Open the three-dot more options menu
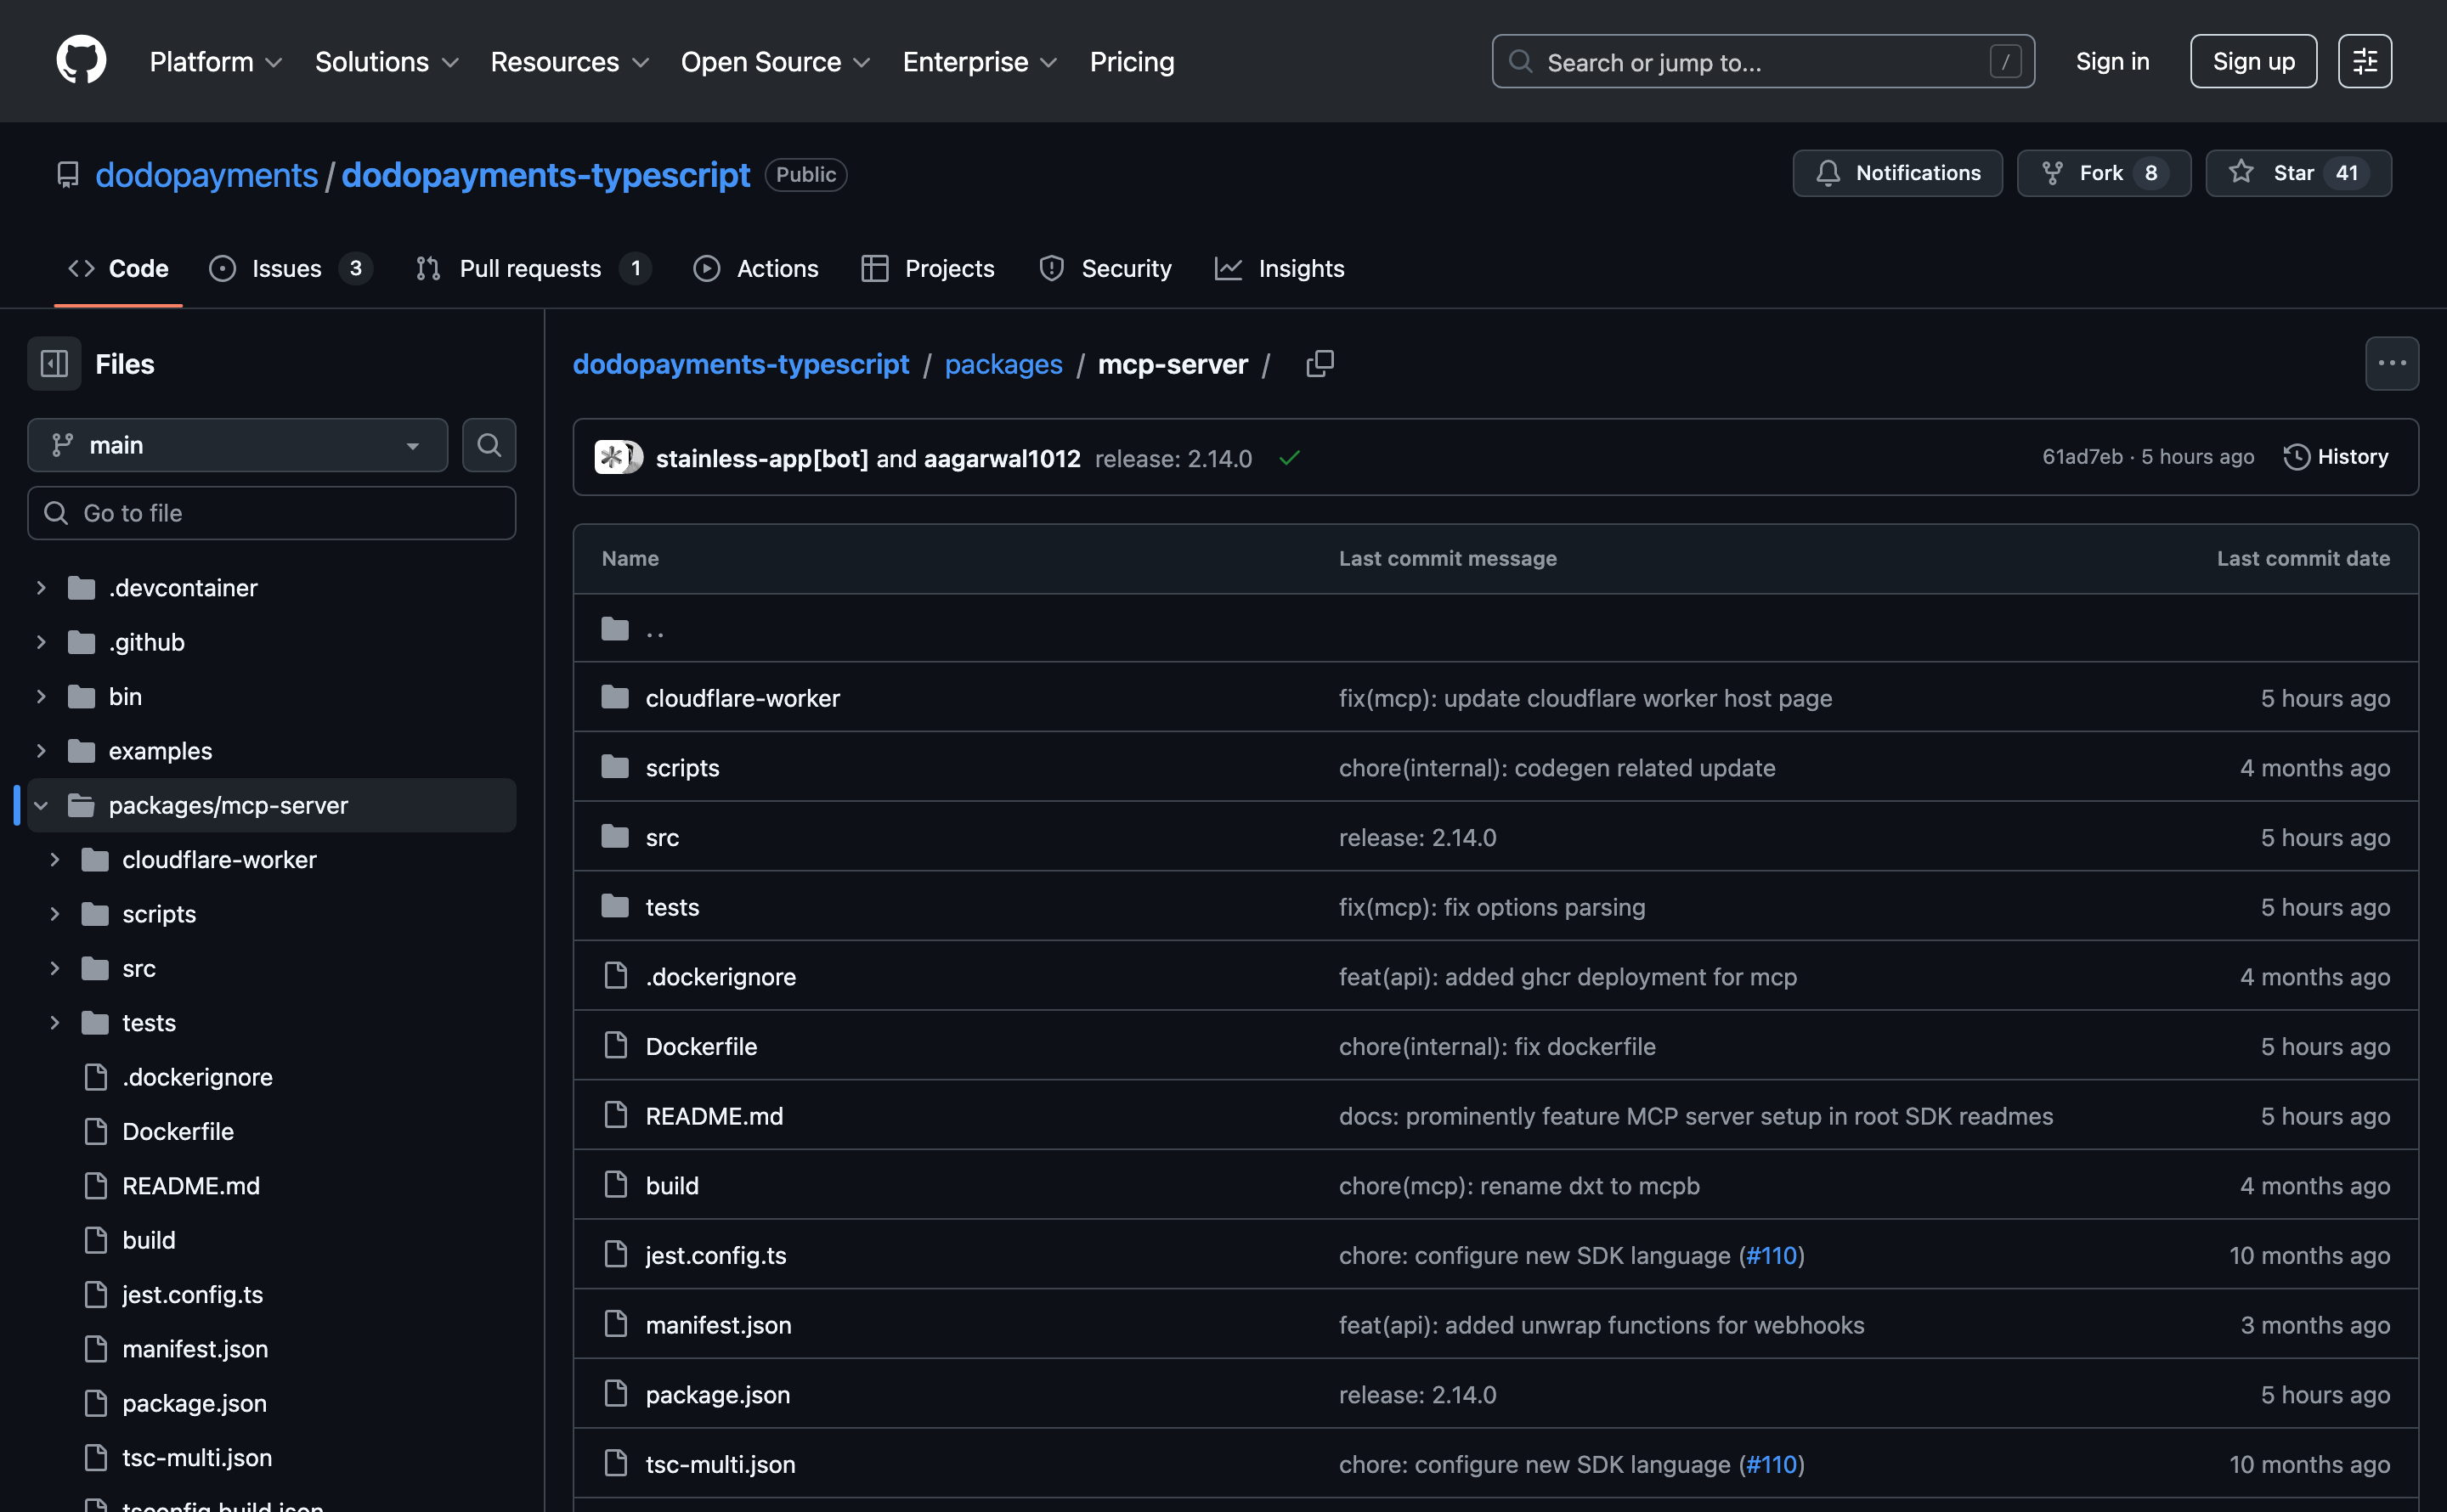The image size is (2447, 1512). point(2391,364)
